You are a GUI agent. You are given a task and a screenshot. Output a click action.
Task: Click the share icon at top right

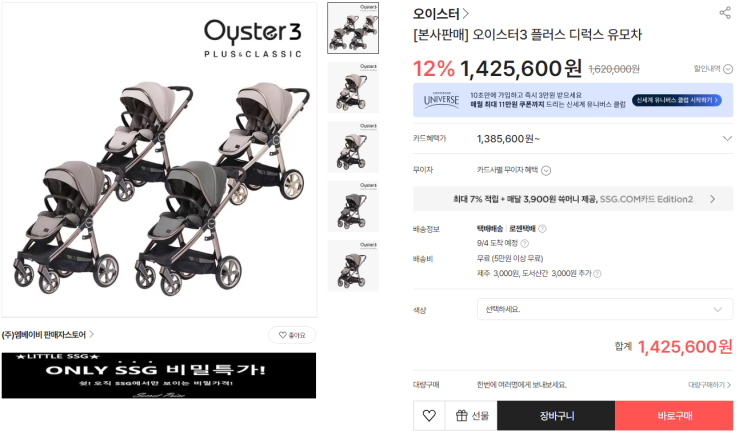[725, 12]
